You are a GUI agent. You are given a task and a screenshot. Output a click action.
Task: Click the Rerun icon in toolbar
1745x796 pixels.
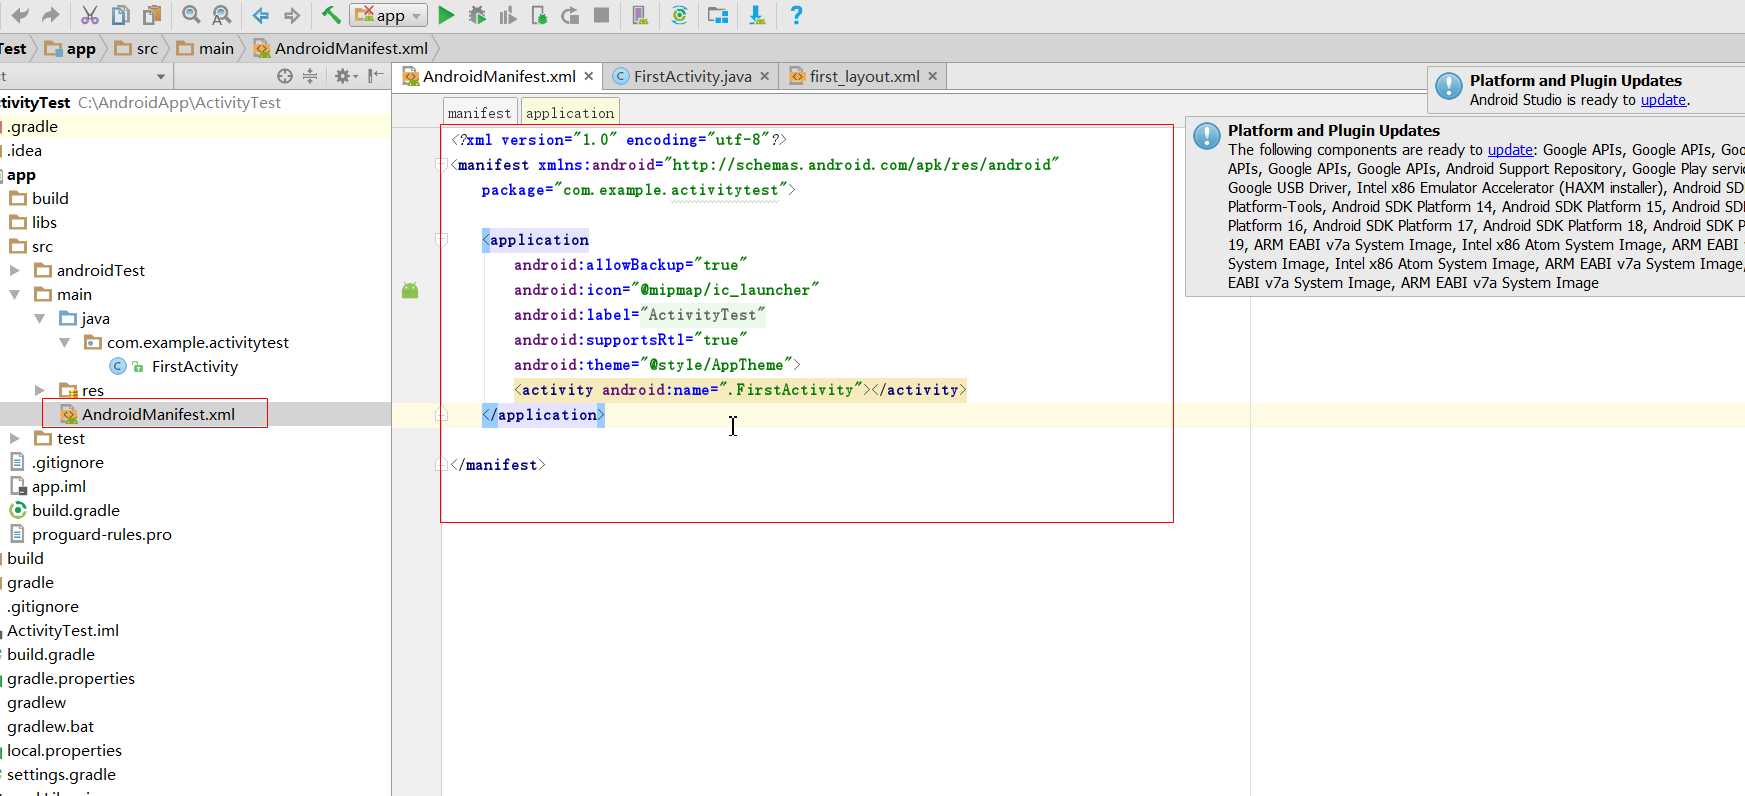click(570, 15)
